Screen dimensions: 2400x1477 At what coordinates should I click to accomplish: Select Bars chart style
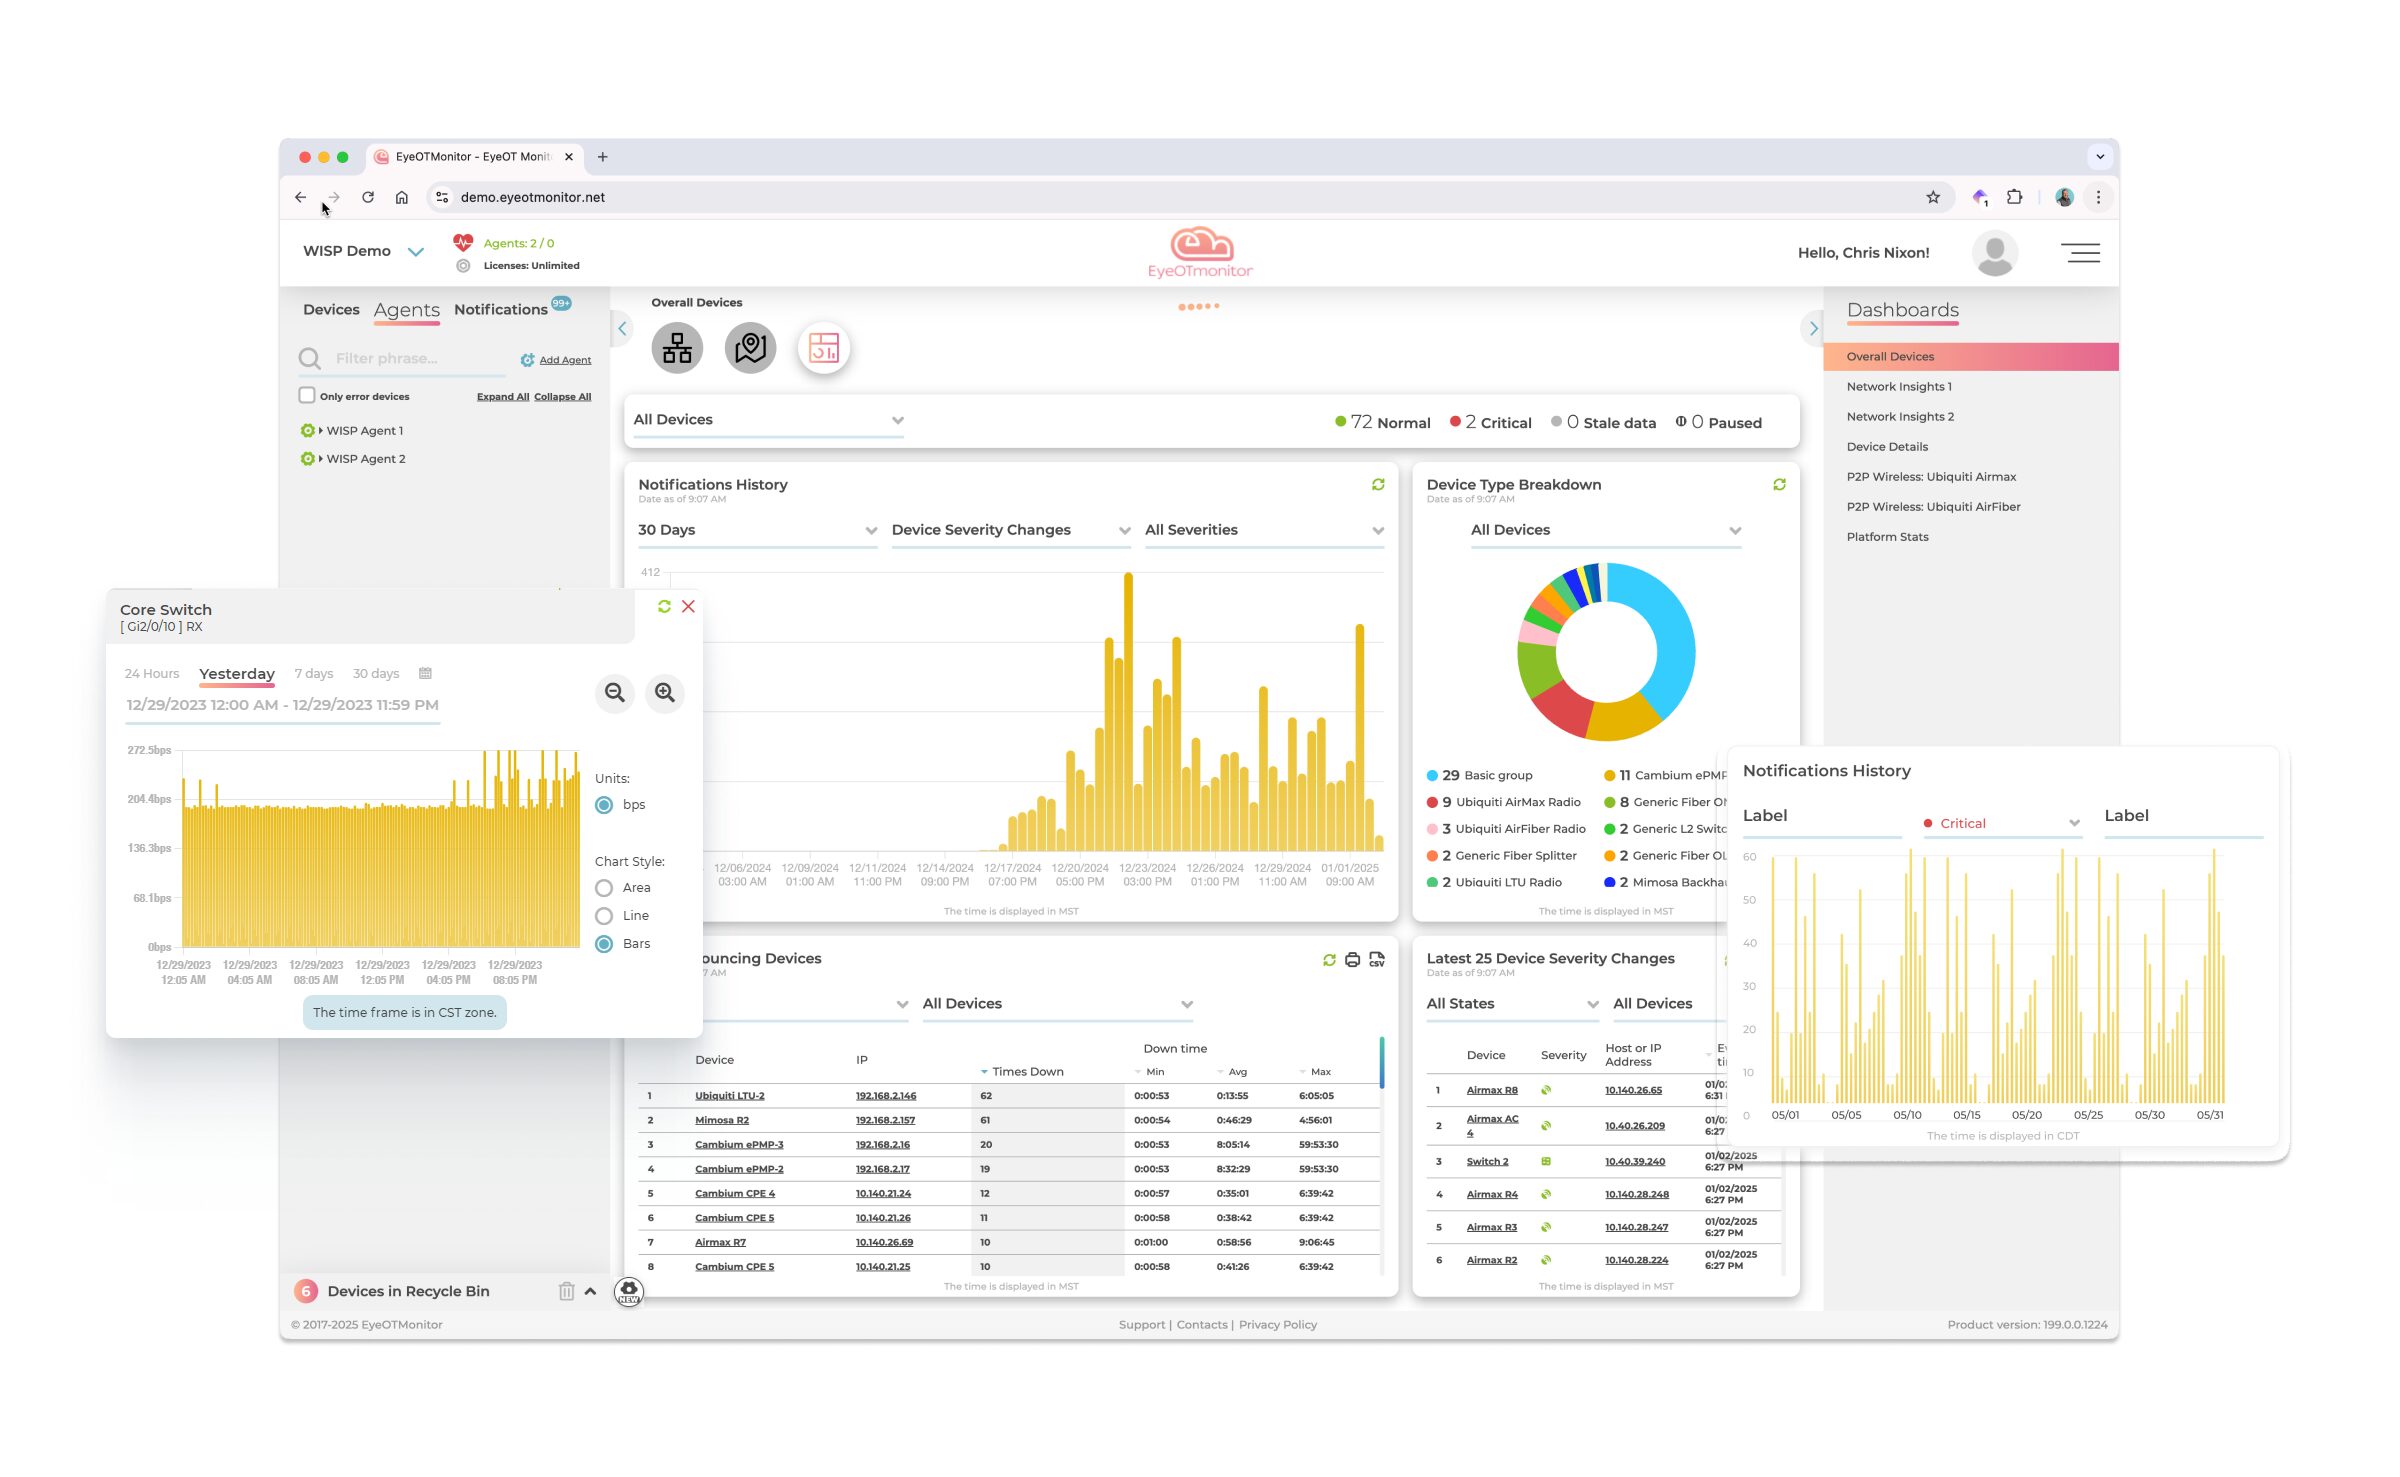pos(604,944)
